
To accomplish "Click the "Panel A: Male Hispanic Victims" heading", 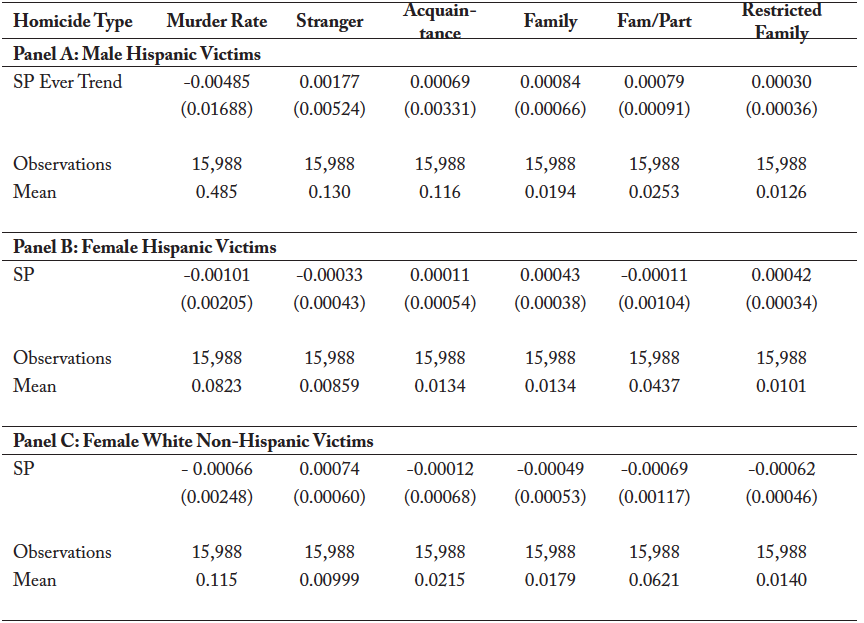I will pyautogui.click(x=137, y=54).
